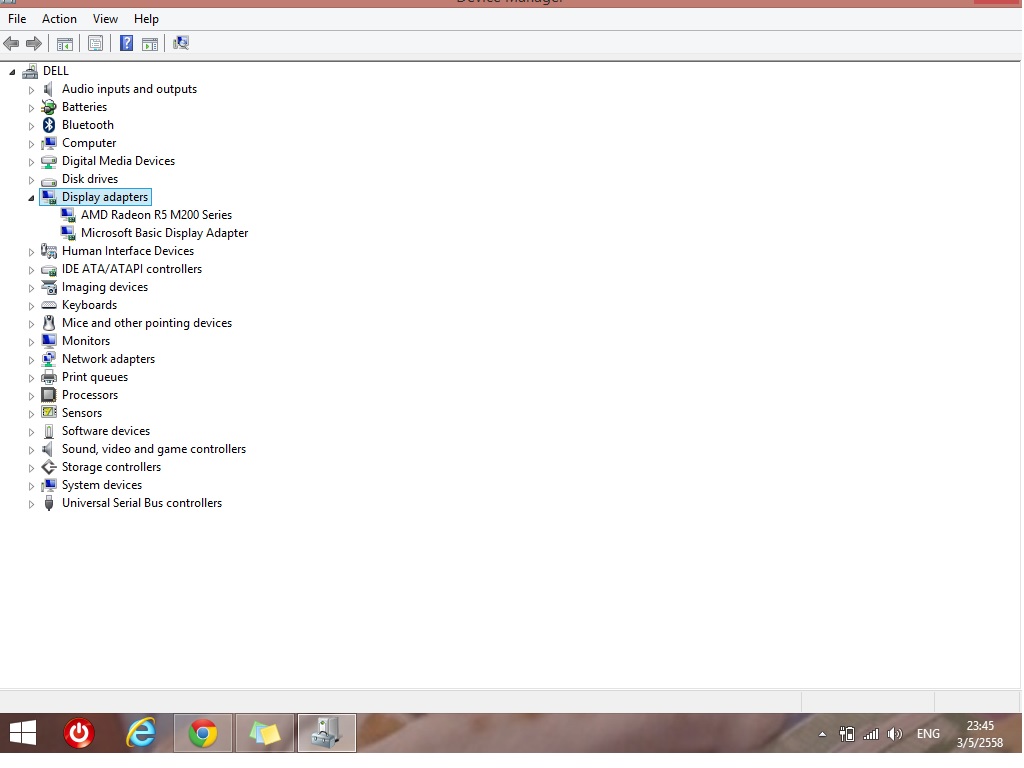Click the blue question mark Help icon
1024x768 pixels.
[126, 44]
